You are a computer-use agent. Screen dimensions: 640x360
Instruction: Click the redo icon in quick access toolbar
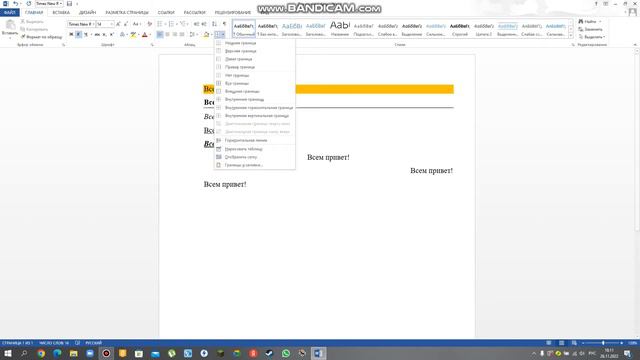click(x=29, y=4)
